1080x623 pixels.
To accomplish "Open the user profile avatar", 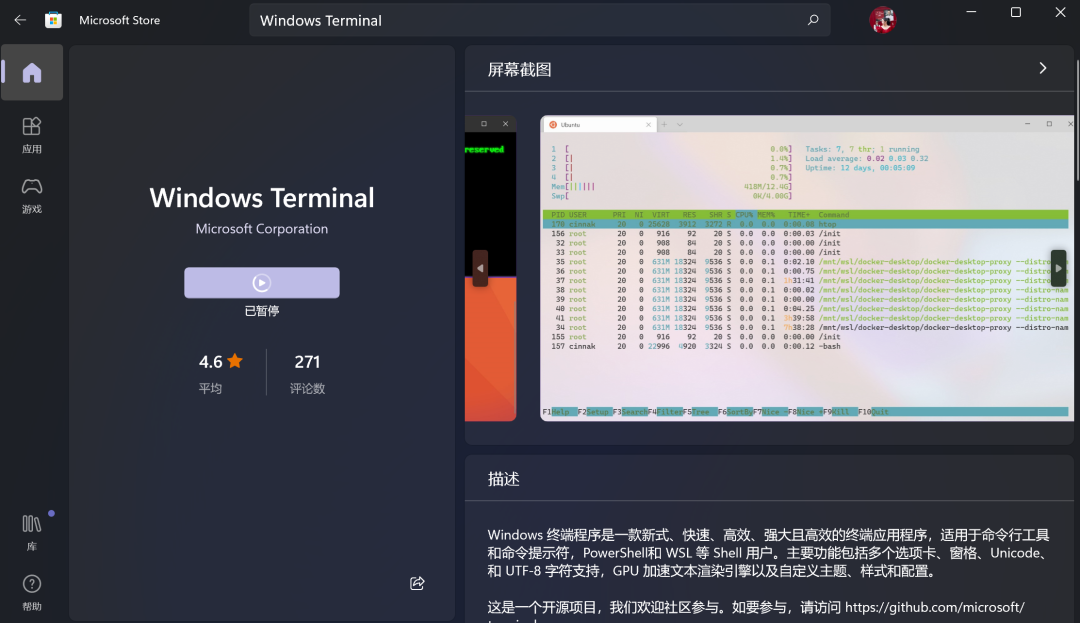I will (882, 20).
